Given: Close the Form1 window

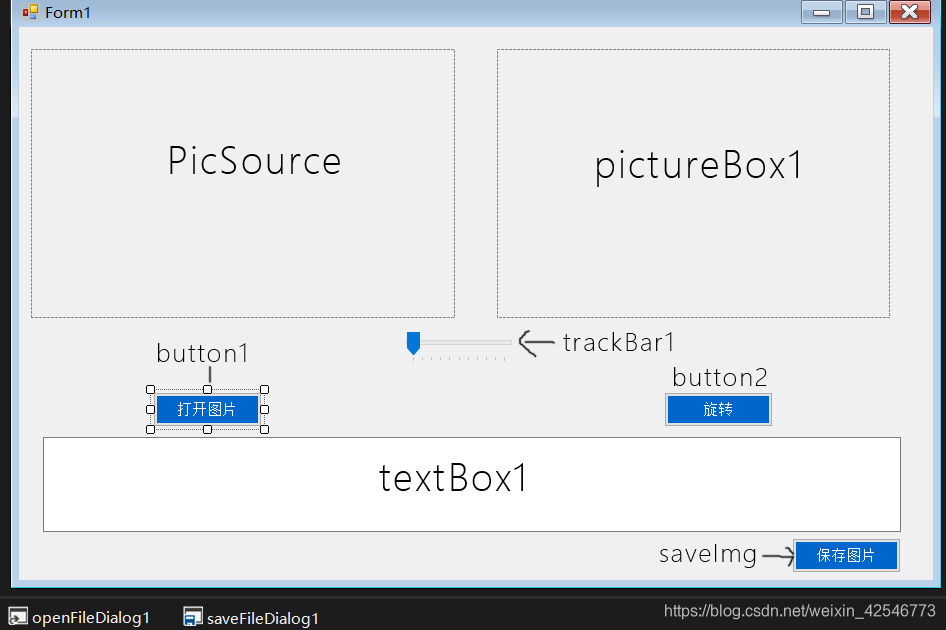Looking at the screenshot, I should click(x=910, y=12).
